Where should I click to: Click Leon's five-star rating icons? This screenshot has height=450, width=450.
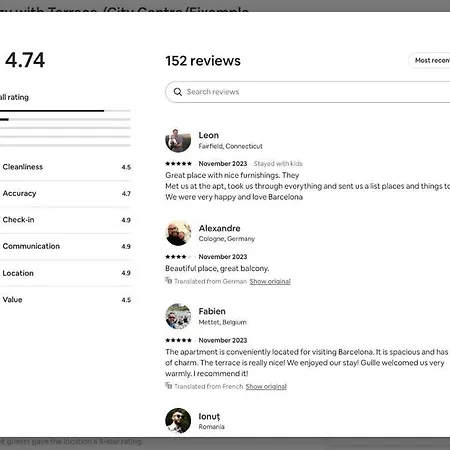click(178, 164)
